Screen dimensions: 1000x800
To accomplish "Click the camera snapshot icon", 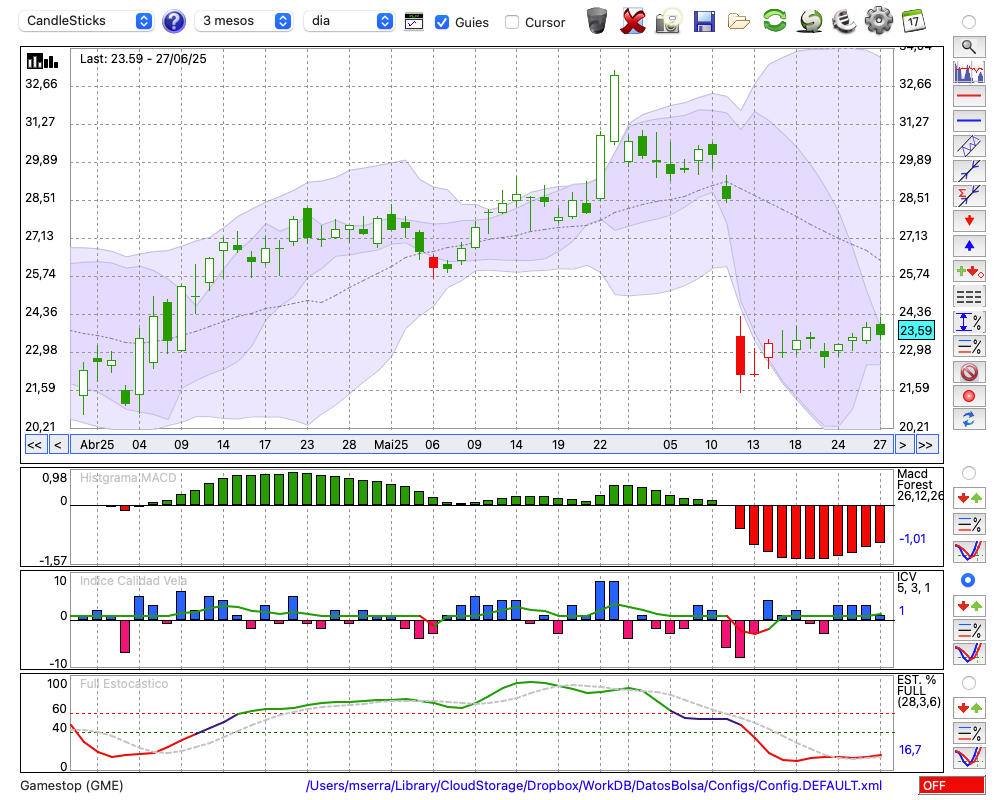I will pos(669,20).
